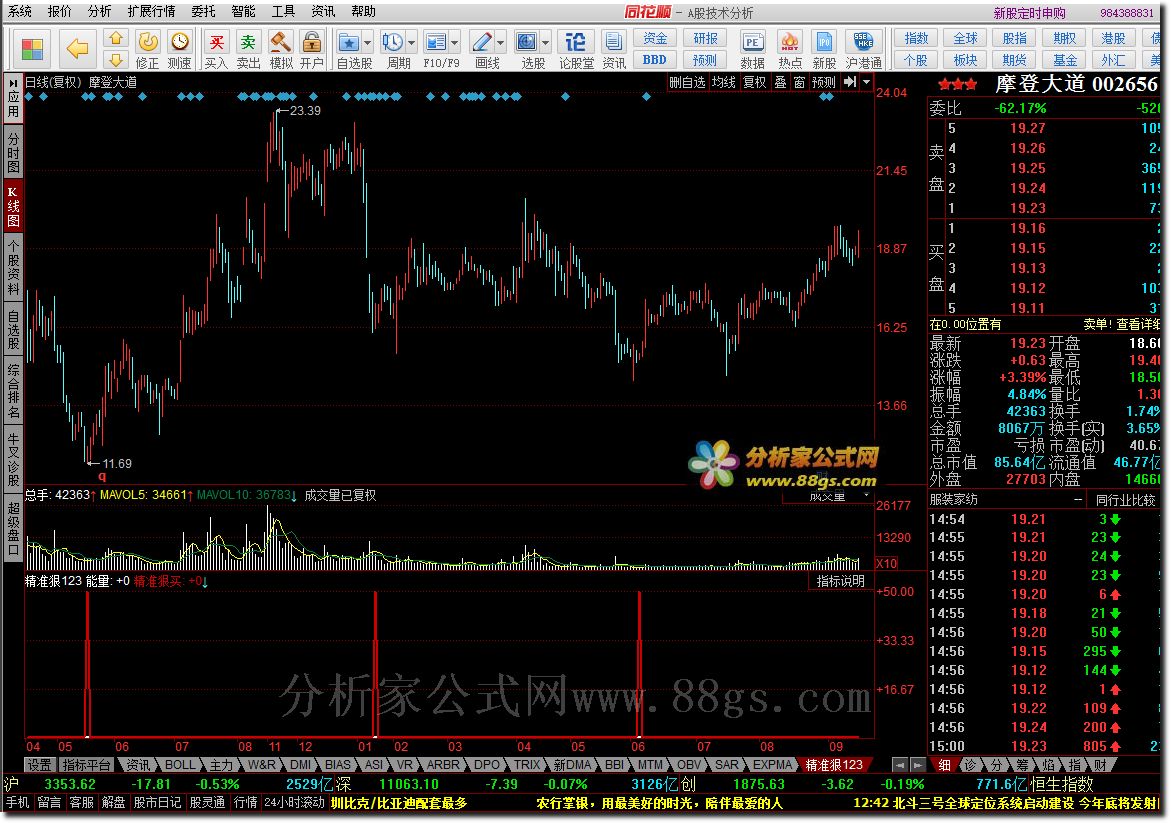Select the previous stock up arrow
The image size is (1172, 823).
point(116,38)
